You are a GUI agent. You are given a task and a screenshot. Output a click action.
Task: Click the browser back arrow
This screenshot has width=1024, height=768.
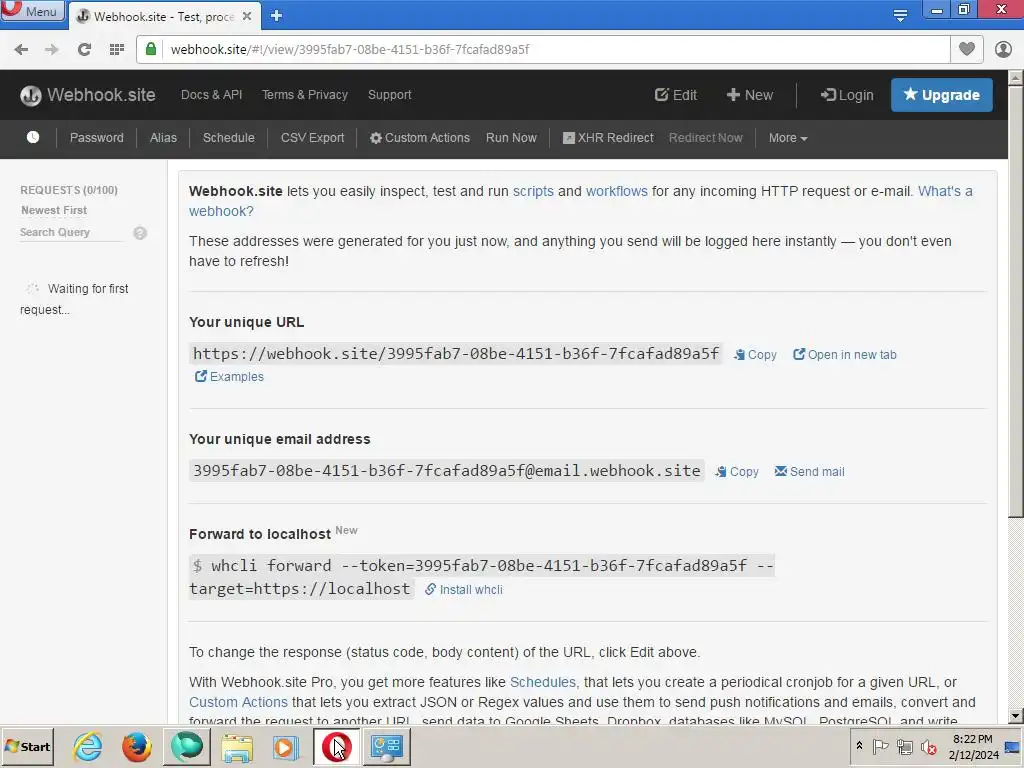click(x=21, y=50)
